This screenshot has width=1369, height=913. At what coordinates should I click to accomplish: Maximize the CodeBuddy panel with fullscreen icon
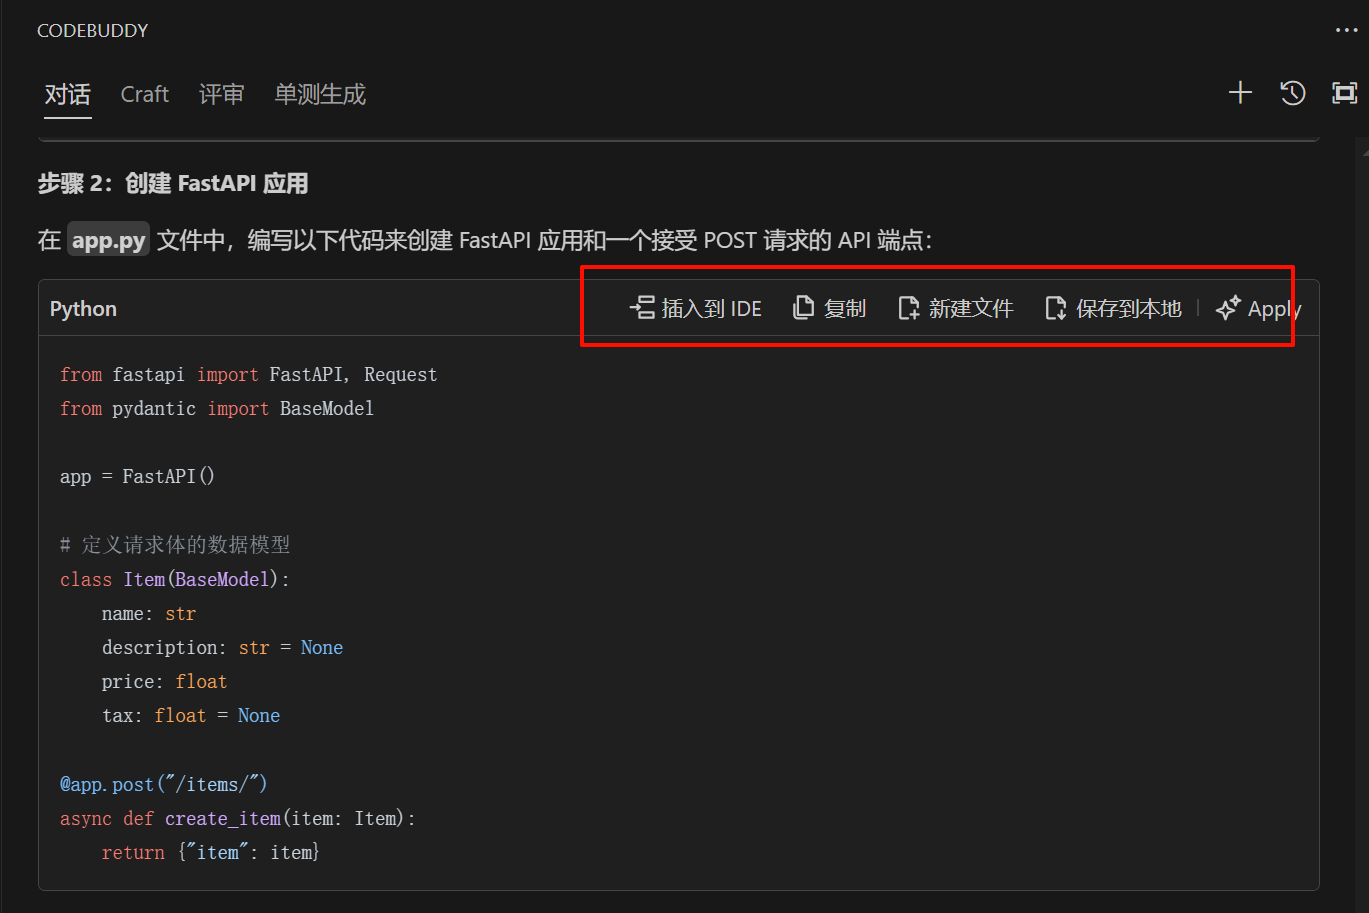[1344, 93]
